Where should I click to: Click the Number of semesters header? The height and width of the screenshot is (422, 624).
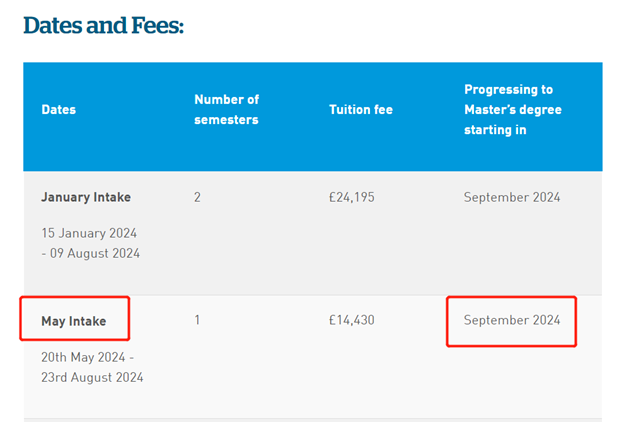[x=226, y=109]
